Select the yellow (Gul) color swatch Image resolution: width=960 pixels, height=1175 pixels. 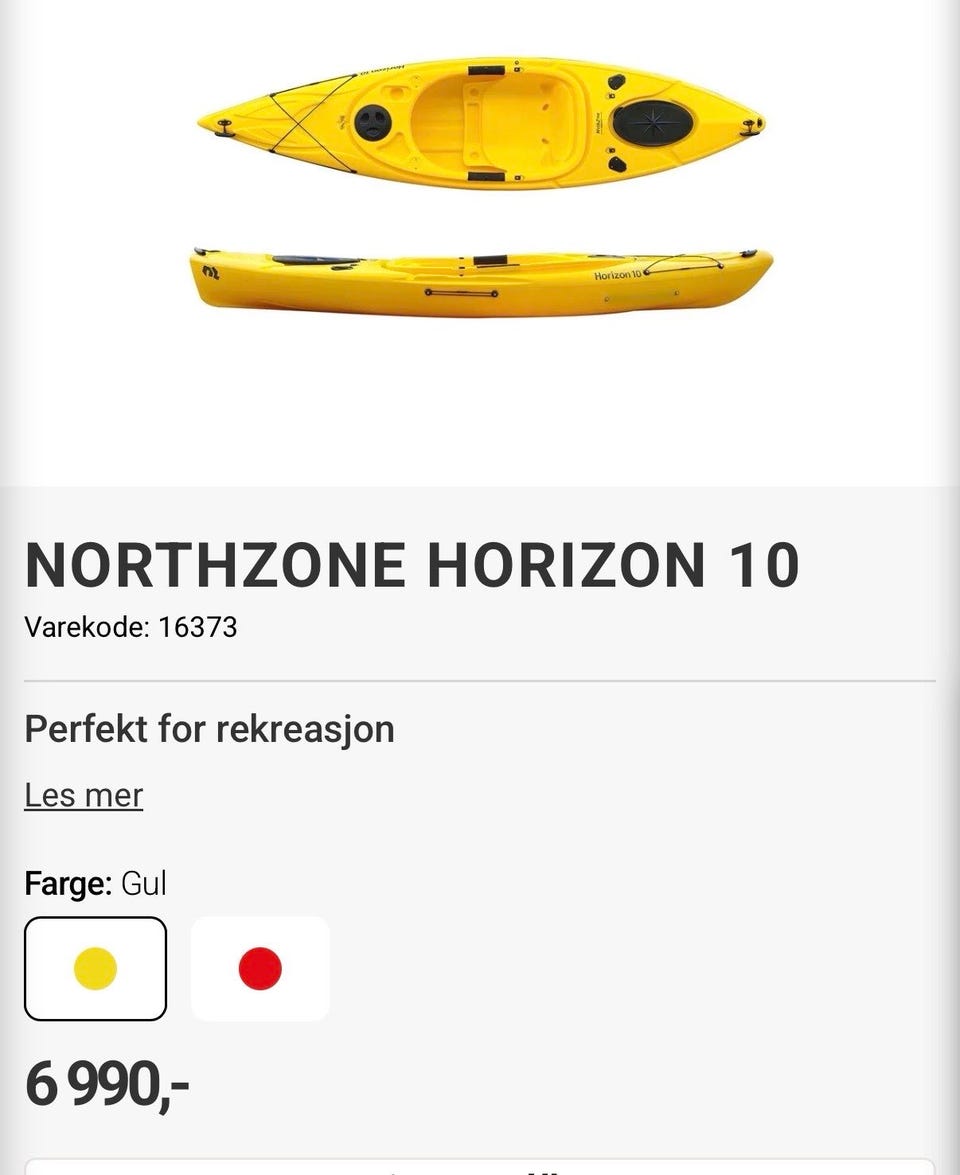(x=95, y=968)
